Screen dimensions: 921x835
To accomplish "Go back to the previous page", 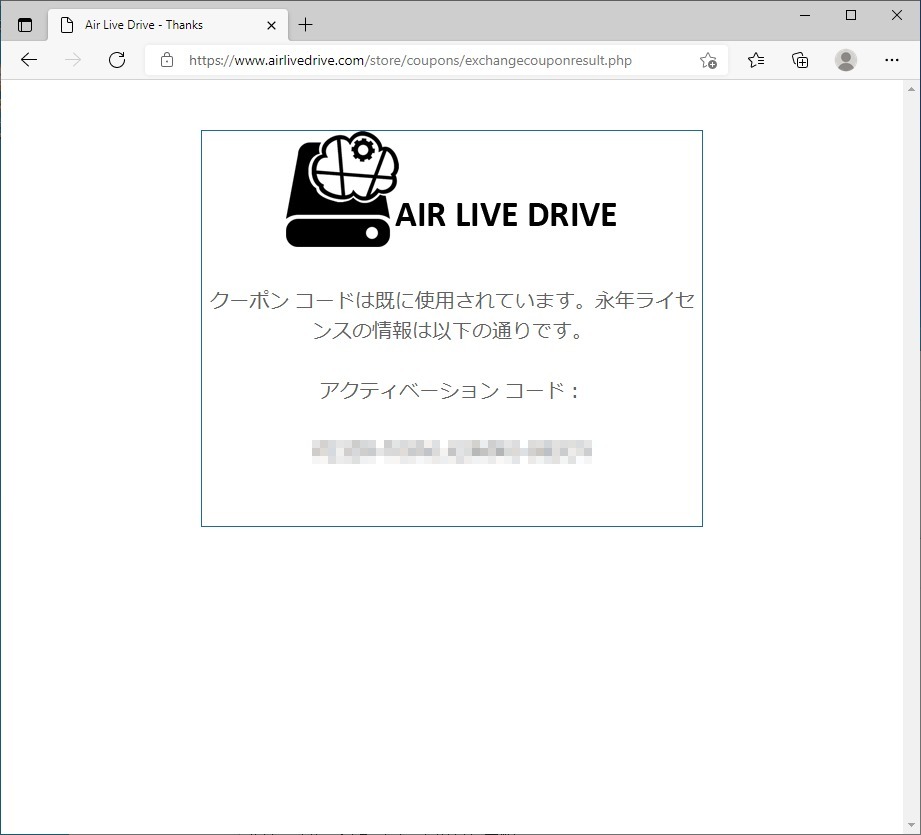I will click(x=29, y=60).
